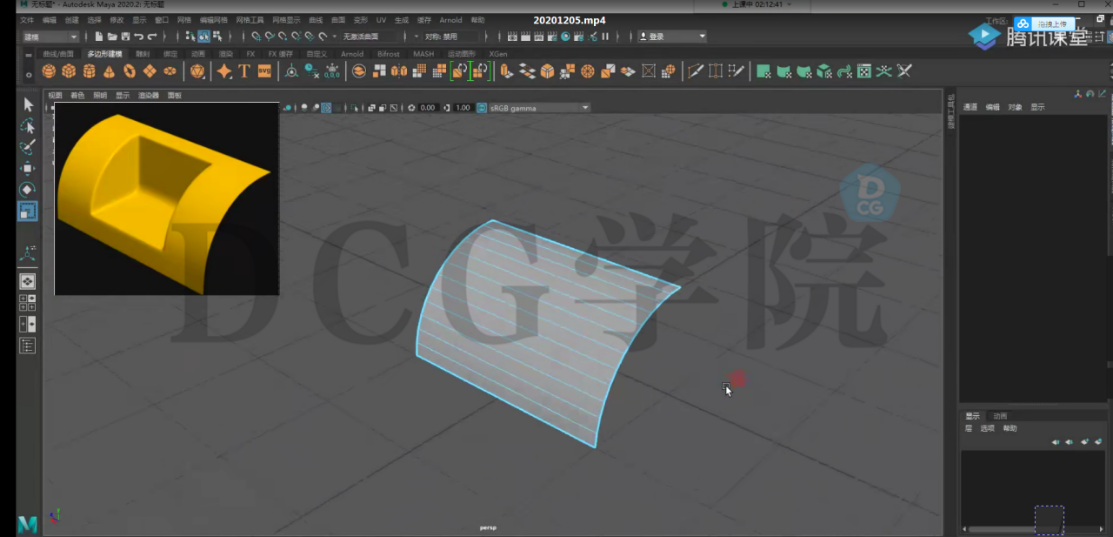1113x537 pixels.
Task: Edit the gamma value 1.00 field
Action: [x=463, y=108]
